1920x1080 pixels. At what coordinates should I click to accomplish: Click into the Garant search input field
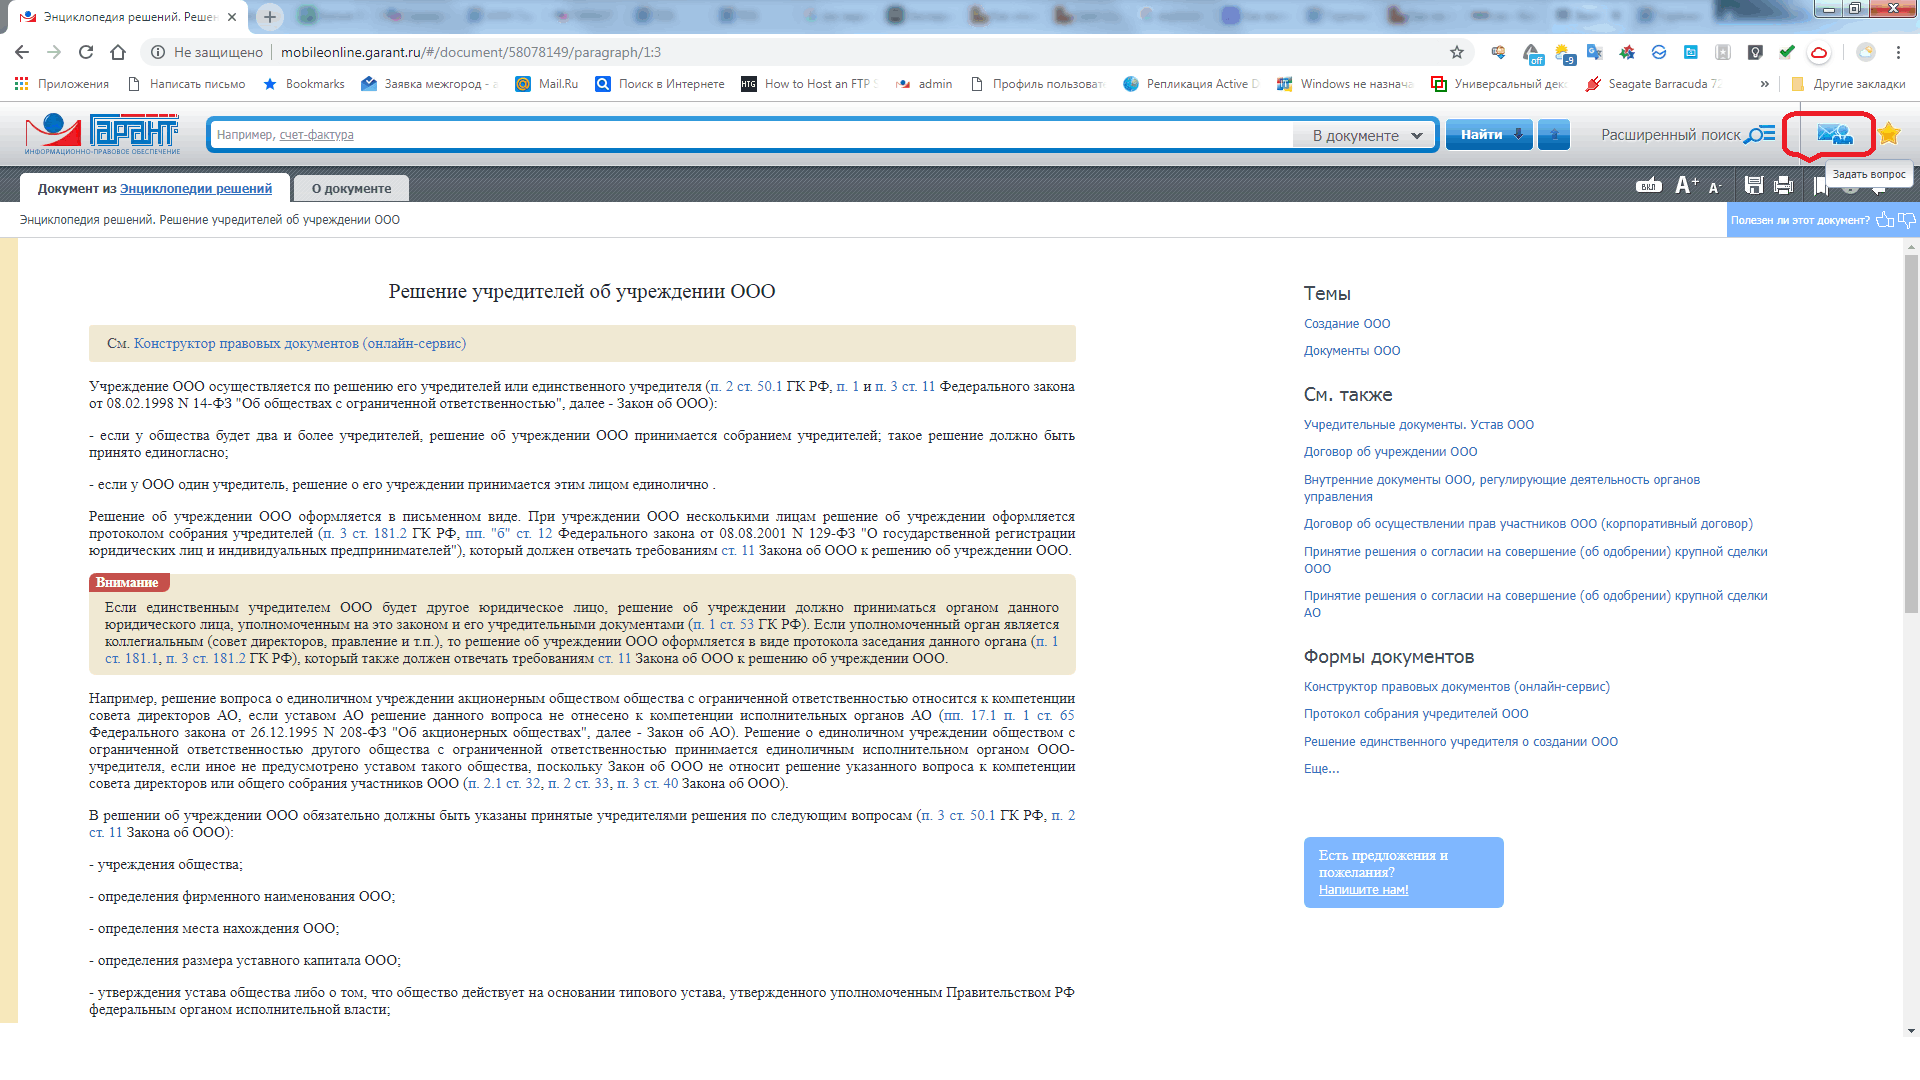(x=750, y=135)
